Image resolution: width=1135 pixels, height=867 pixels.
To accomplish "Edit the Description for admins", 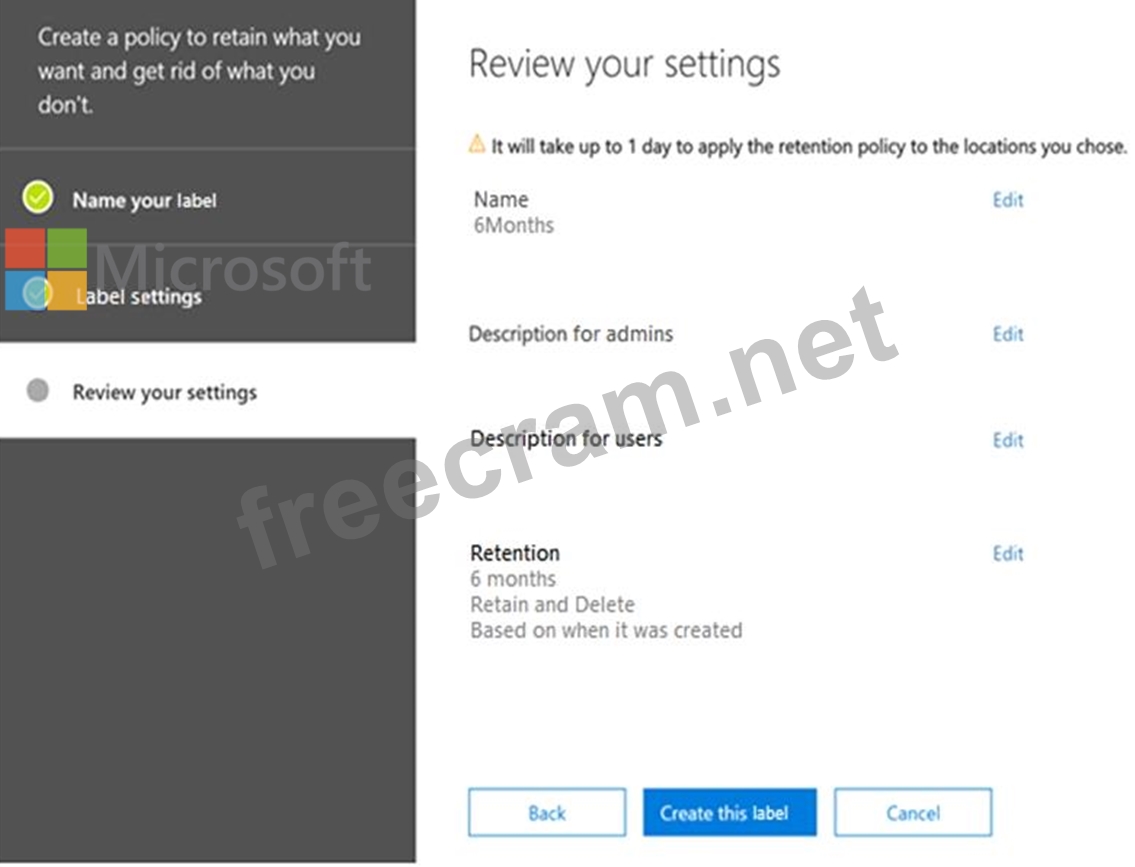I will click(1008, 334).
